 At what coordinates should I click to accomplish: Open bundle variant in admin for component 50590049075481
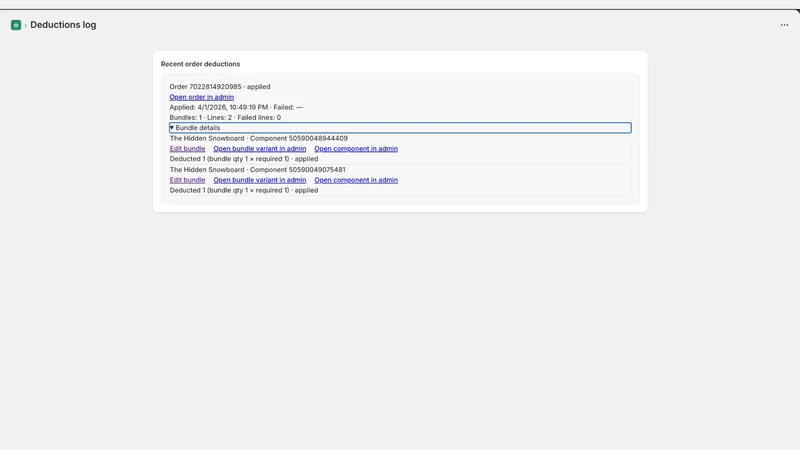tap(260, 180)
